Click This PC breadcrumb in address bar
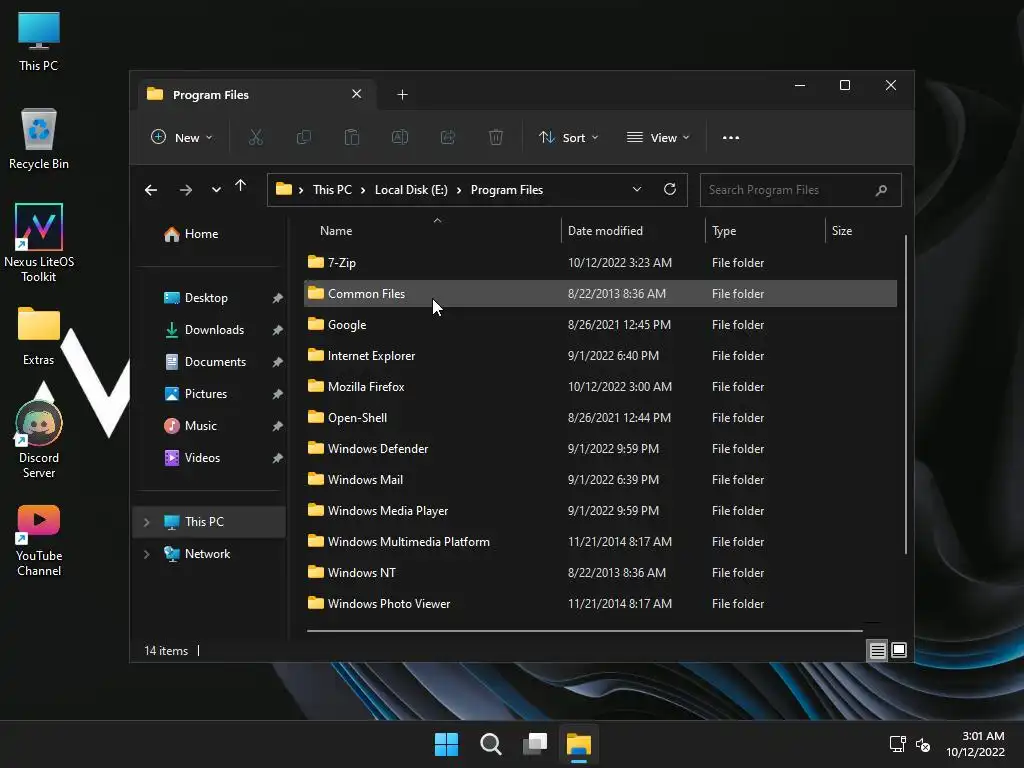The image size is (1024, 768). pyautogui.click(x=332, y=190)
